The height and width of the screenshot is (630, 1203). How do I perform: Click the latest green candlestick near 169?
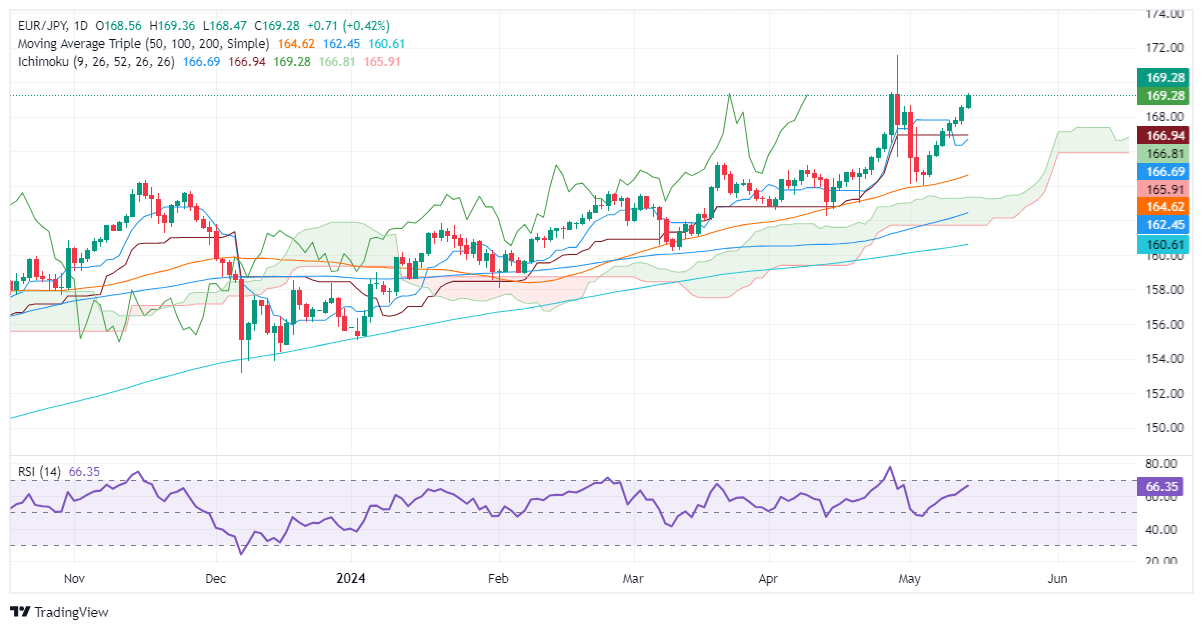click(968, 100)
